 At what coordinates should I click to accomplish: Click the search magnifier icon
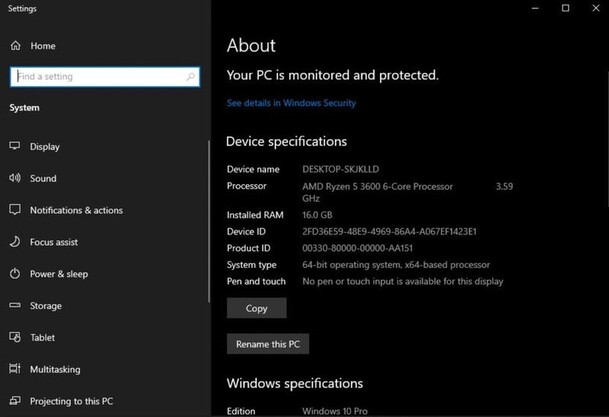point(191,77)
